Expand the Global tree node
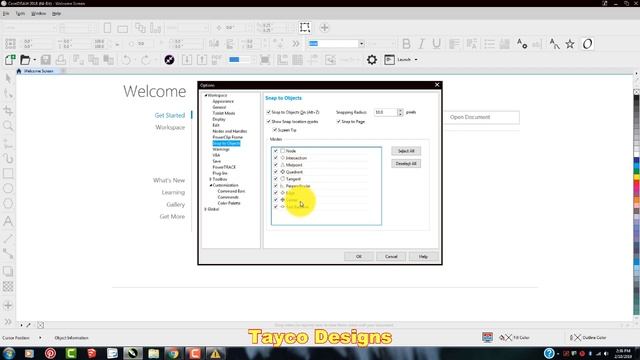Screen dimensions: 640x360 point(206,209)
